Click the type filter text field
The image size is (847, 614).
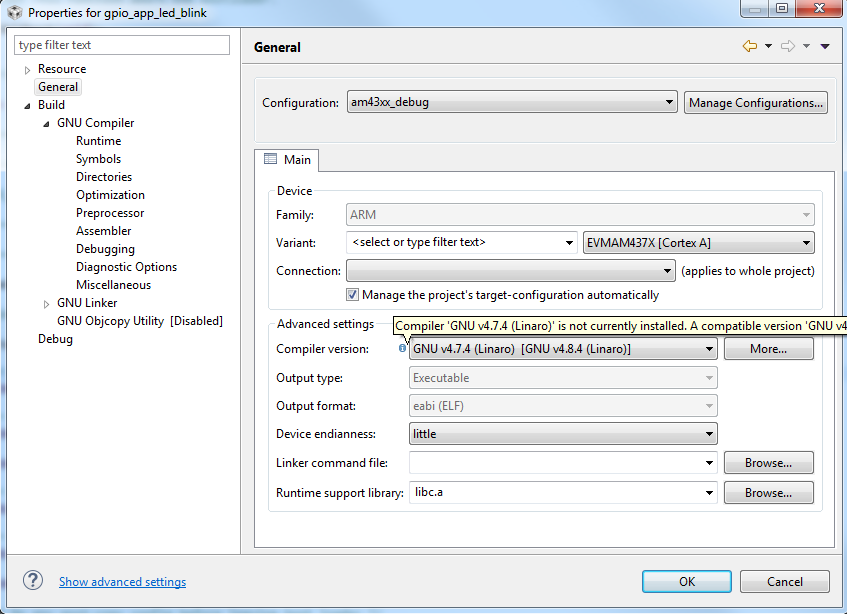pyautogui.click(x=122, y=45)
